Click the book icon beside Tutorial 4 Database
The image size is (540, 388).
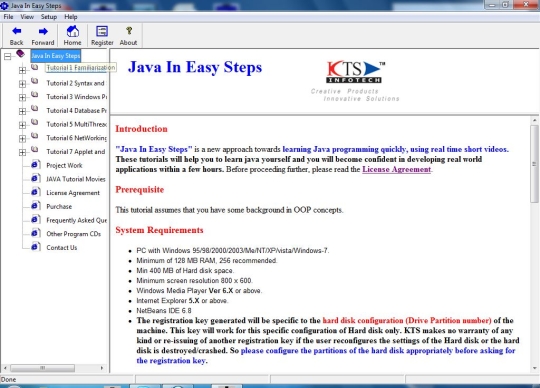click(x=34, y=108)
